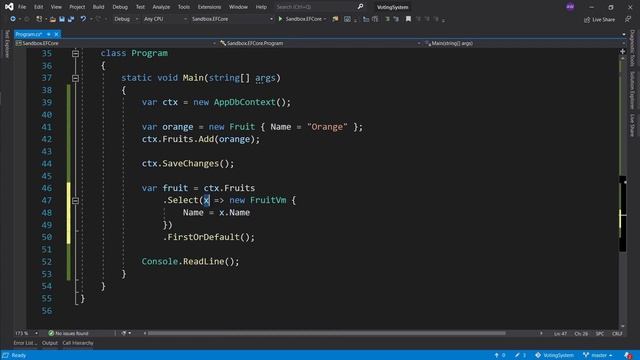Open the Tools menu
This screenshot has width=640, height=360.
point(184,7)
